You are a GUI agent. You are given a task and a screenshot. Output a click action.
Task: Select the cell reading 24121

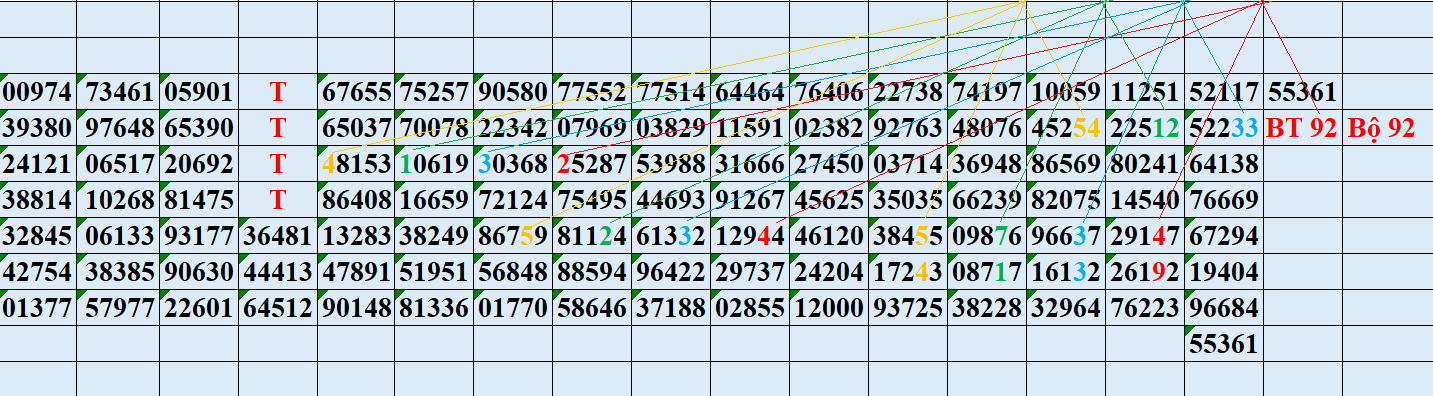pyautogui.click(x=38, y=164)
